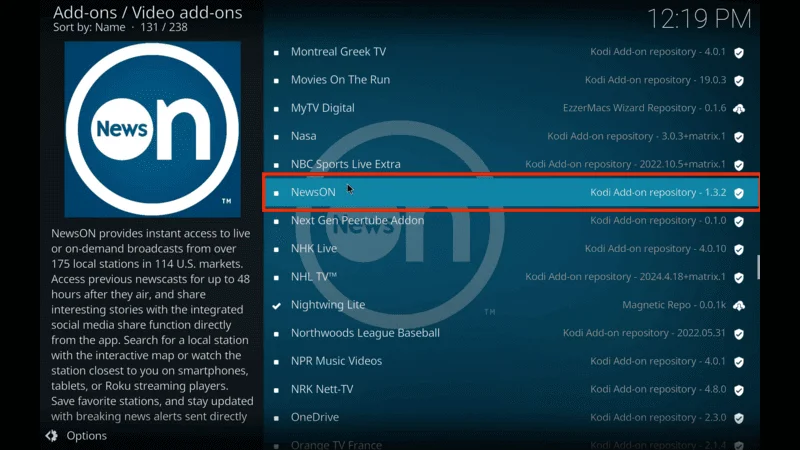This screenshot has width=800, height=450.
Task: Select Next Gen Peertube Addon entry
Action: [x=357, y=220]
